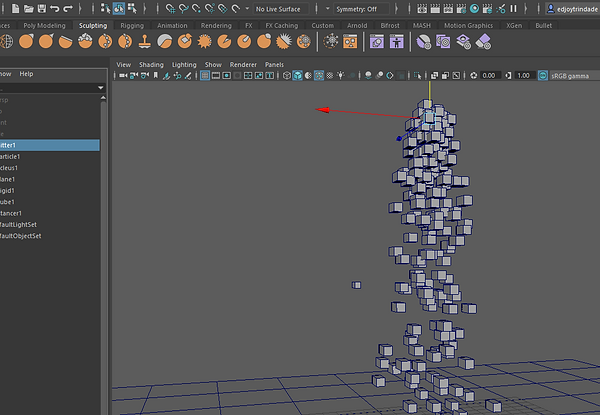Open the arrow menu left of Symmetry
This screenshot has width=600, height=415.
327,8
